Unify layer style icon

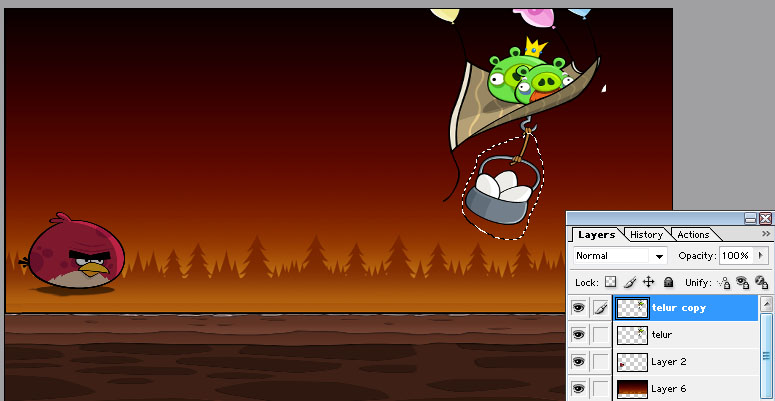762,283
